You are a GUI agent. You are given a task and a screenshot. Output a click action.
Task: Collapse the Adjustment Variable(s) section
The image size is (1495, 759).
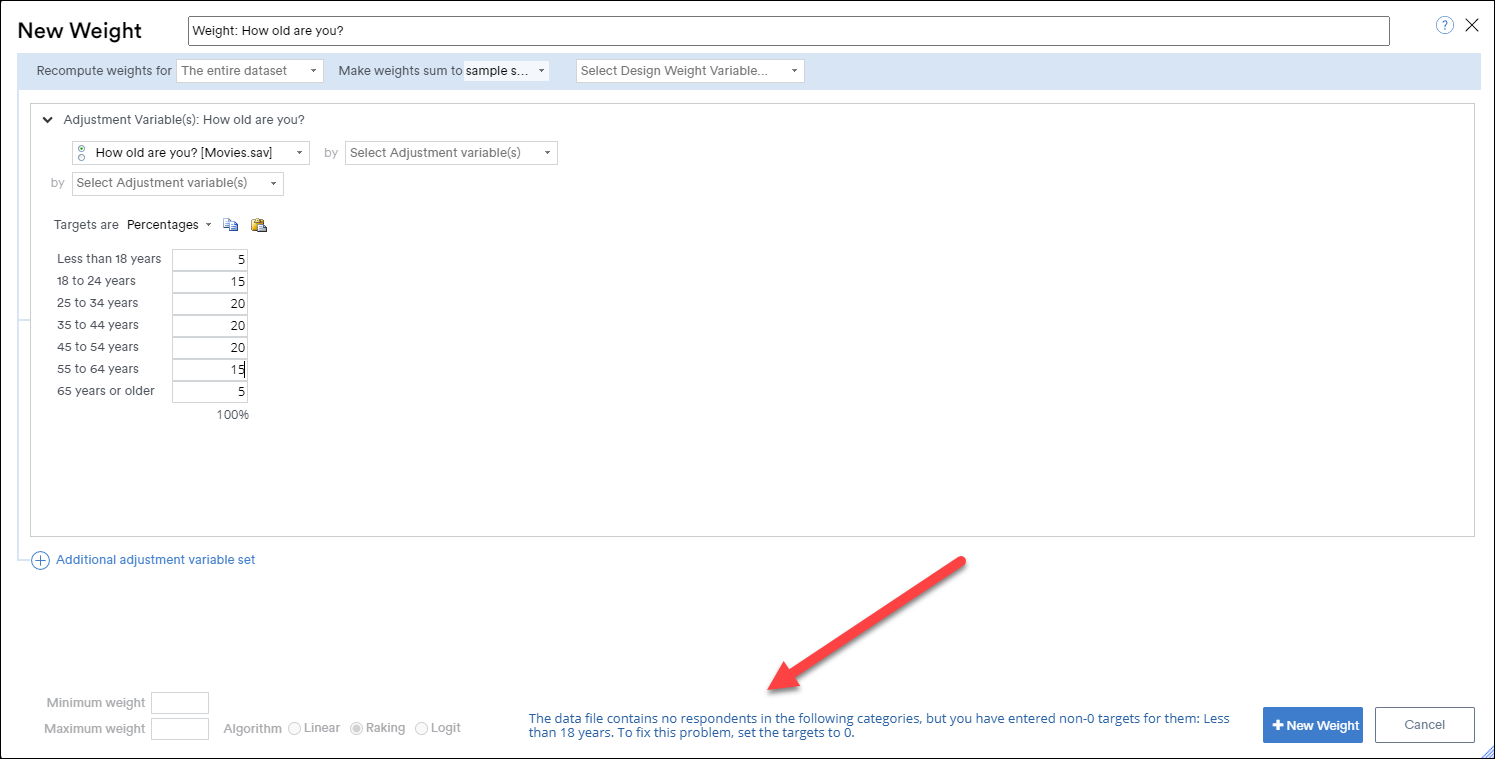(47, 120)
